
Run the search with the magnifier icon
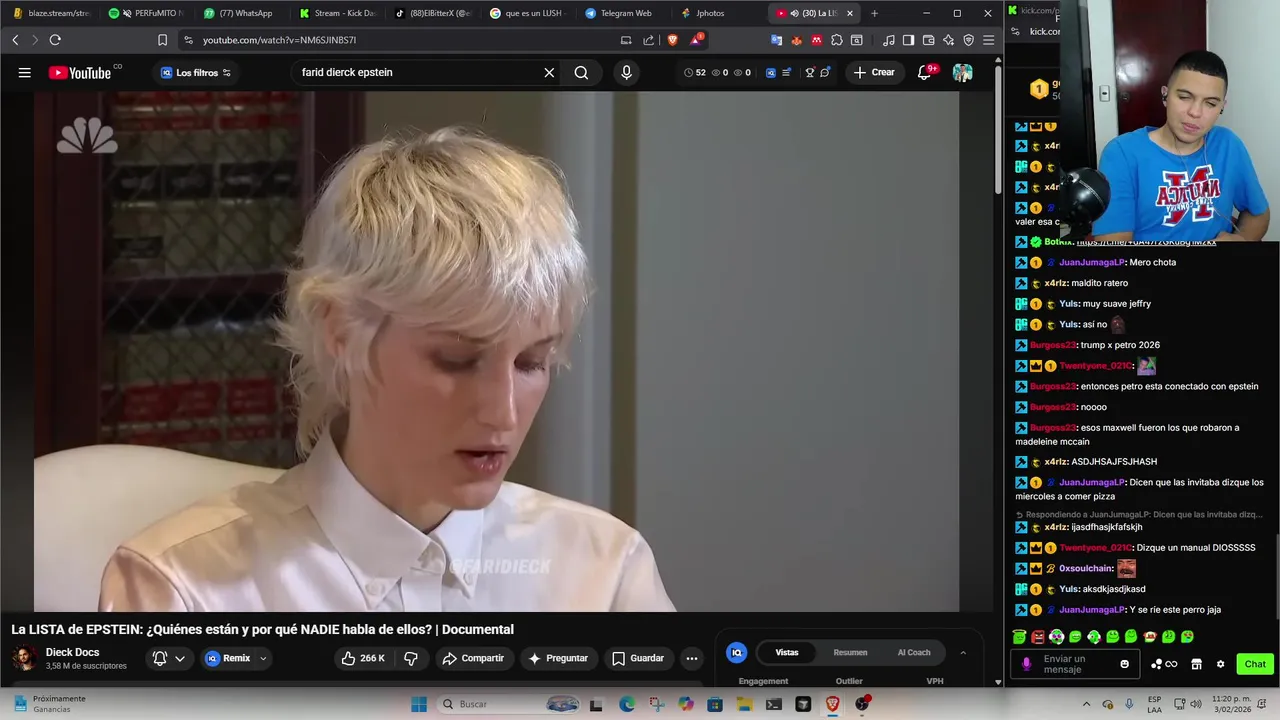[x=581, y=72]
